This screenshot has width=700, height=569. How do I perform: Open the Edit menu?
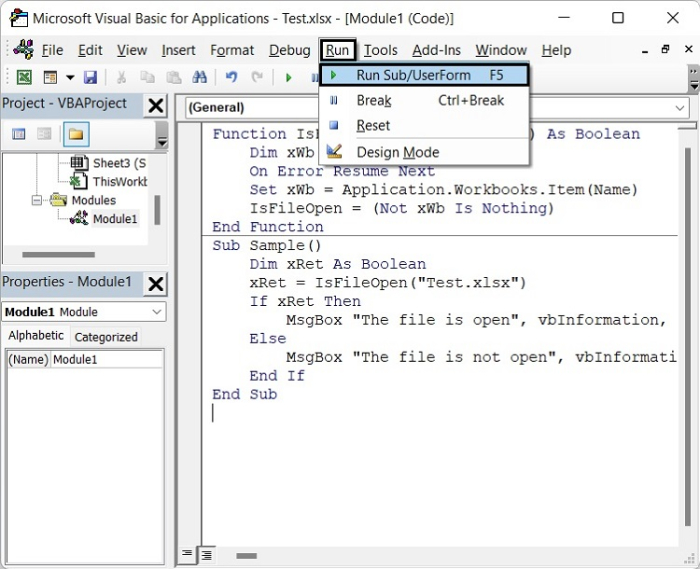[x=90, y=50]
